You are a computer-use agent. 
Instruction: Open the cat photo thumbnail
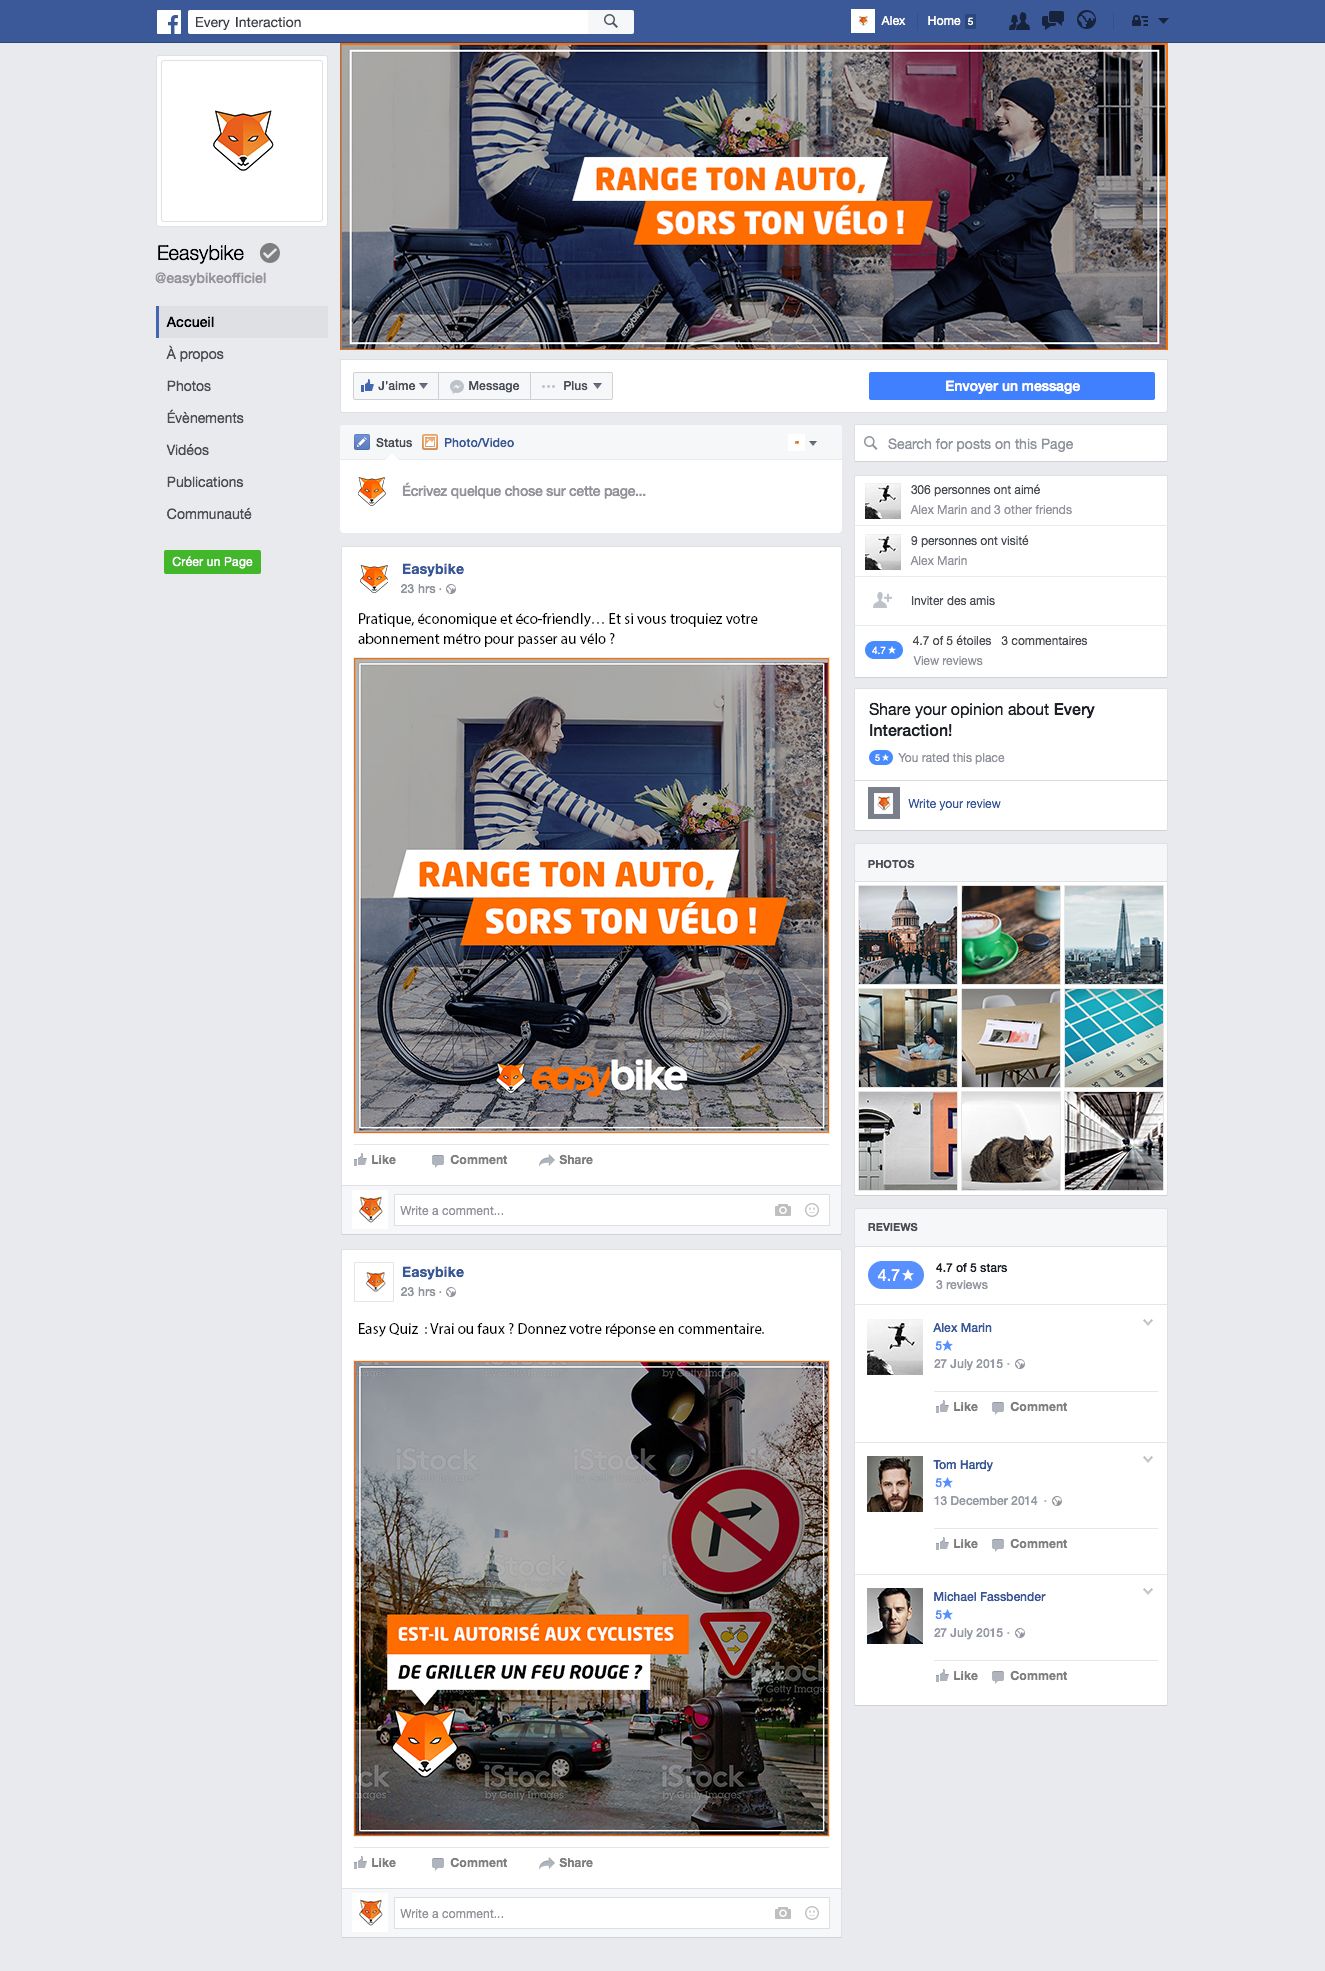click(1011, 1141)
